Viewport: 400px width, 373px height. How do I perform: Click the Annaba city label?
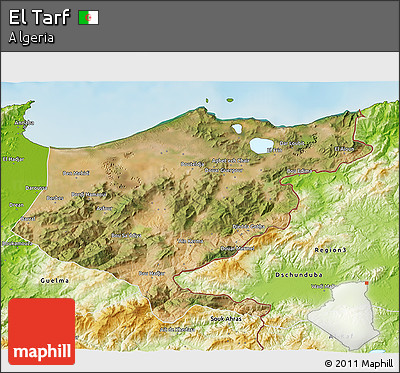pos(24,123)
